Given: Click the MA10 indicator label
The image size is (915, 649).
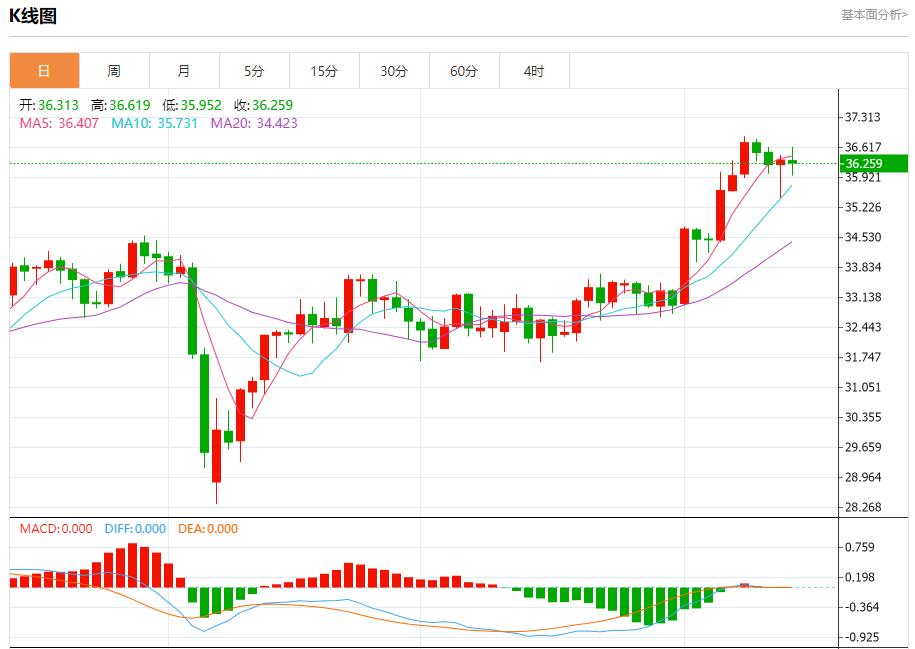Looking at the screenshot, I should (x=154, y=123).
